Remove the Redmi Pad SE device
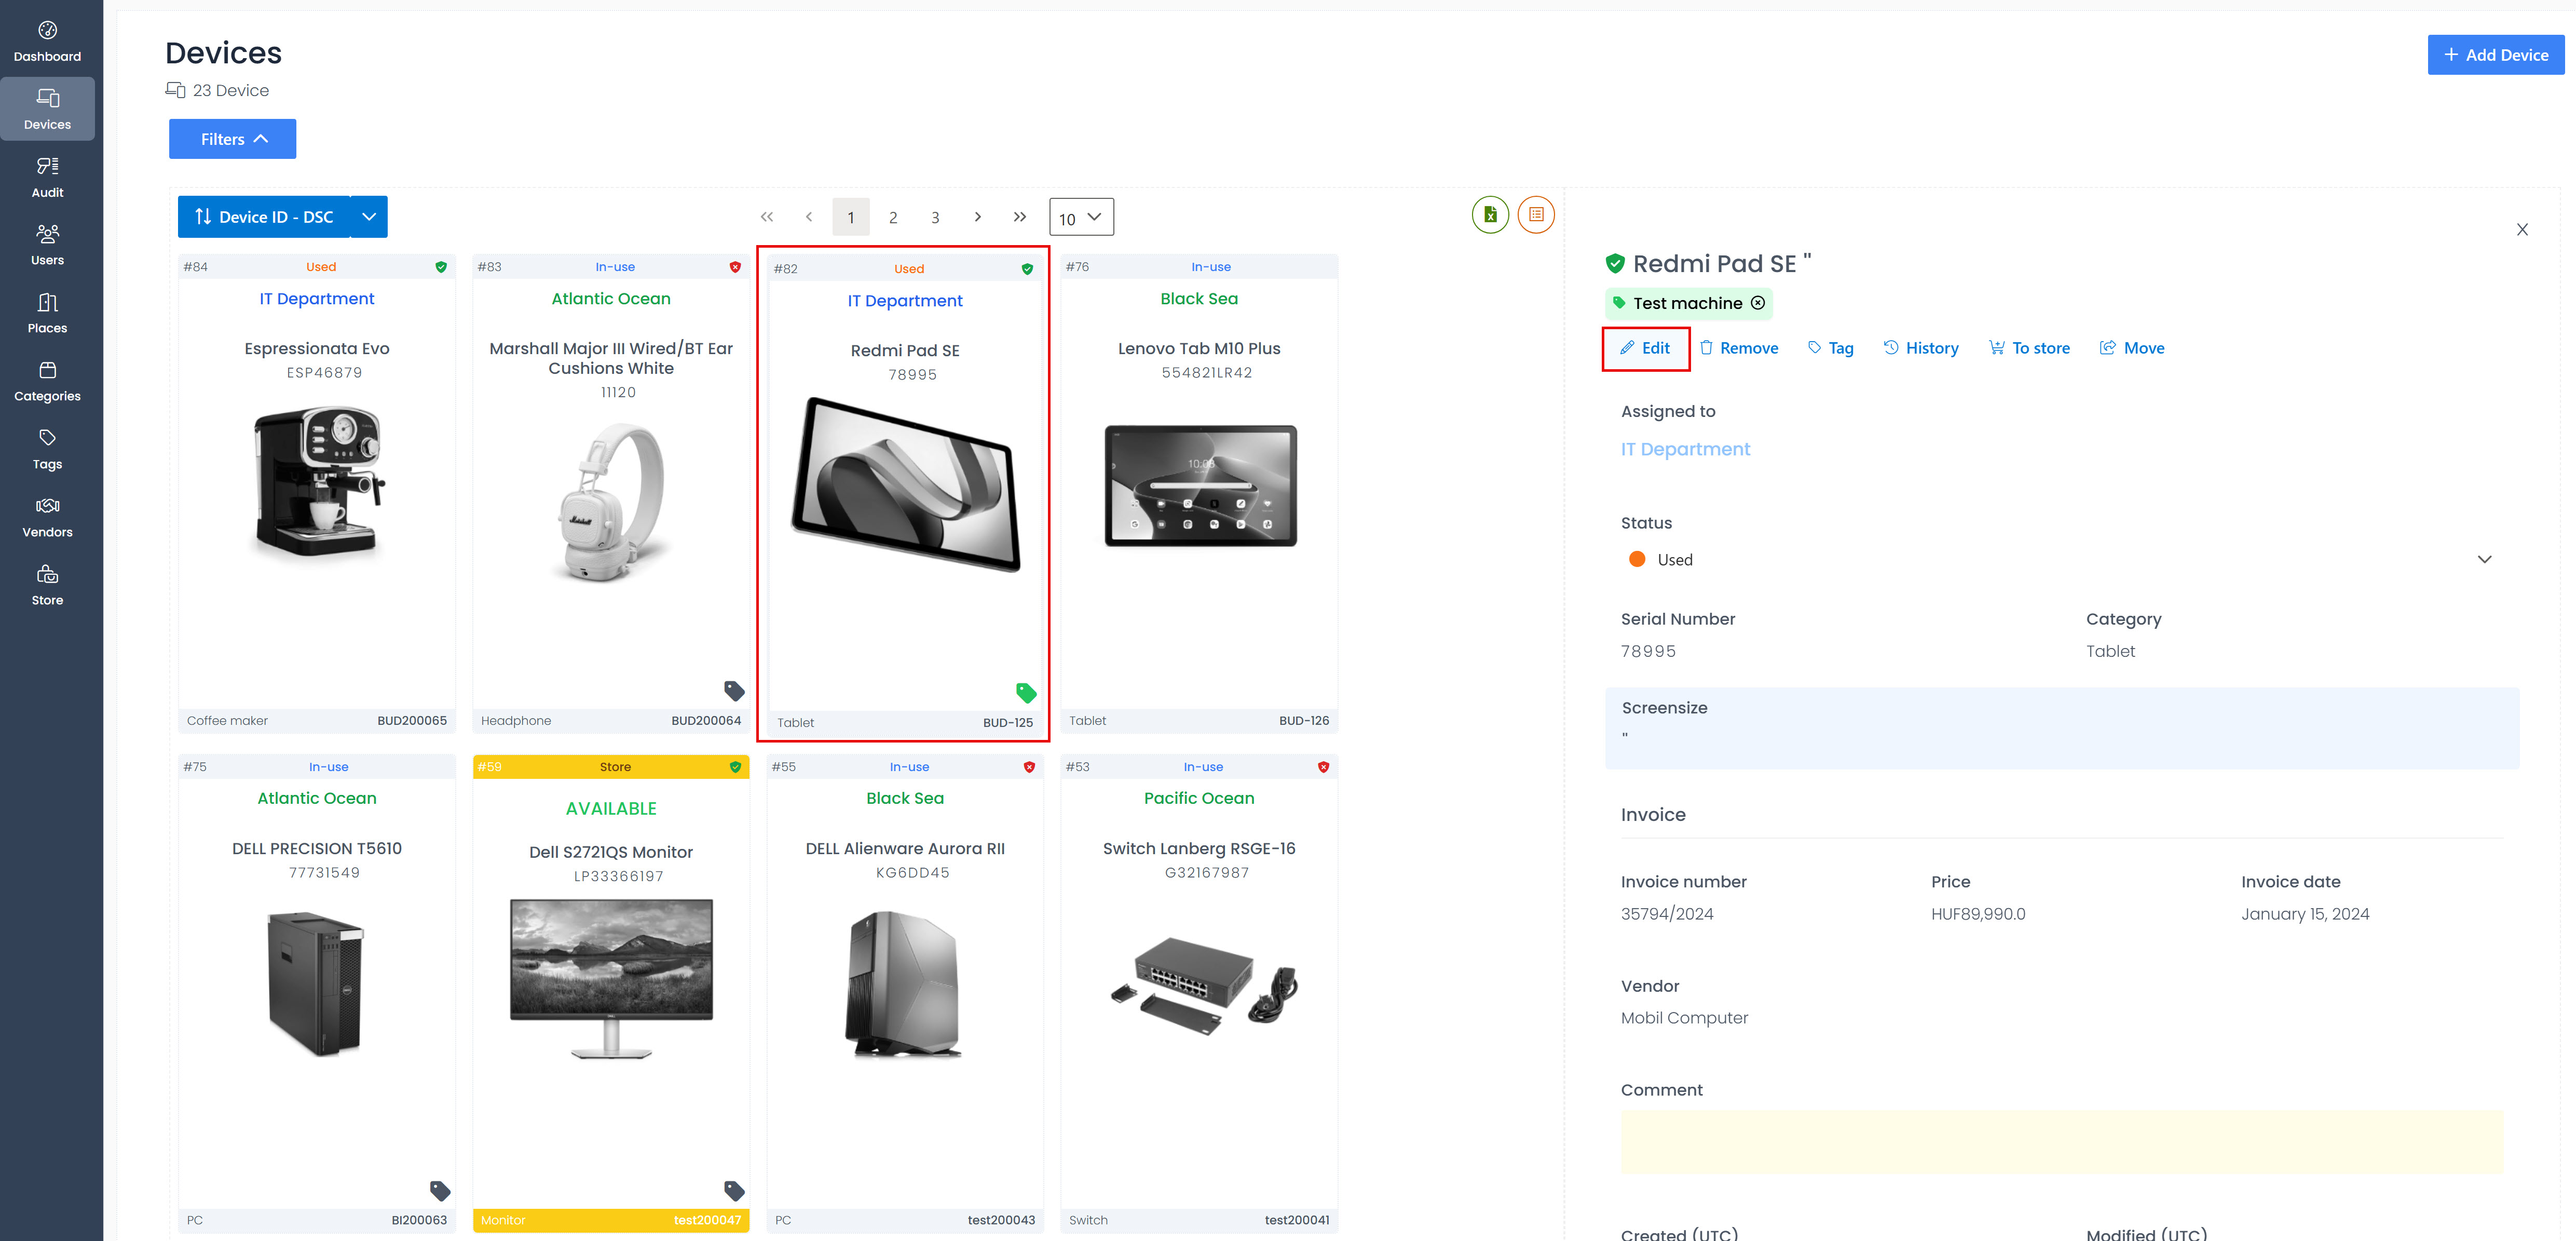The width and height of the screenshot is (2576, 1241). point(1738,348)
